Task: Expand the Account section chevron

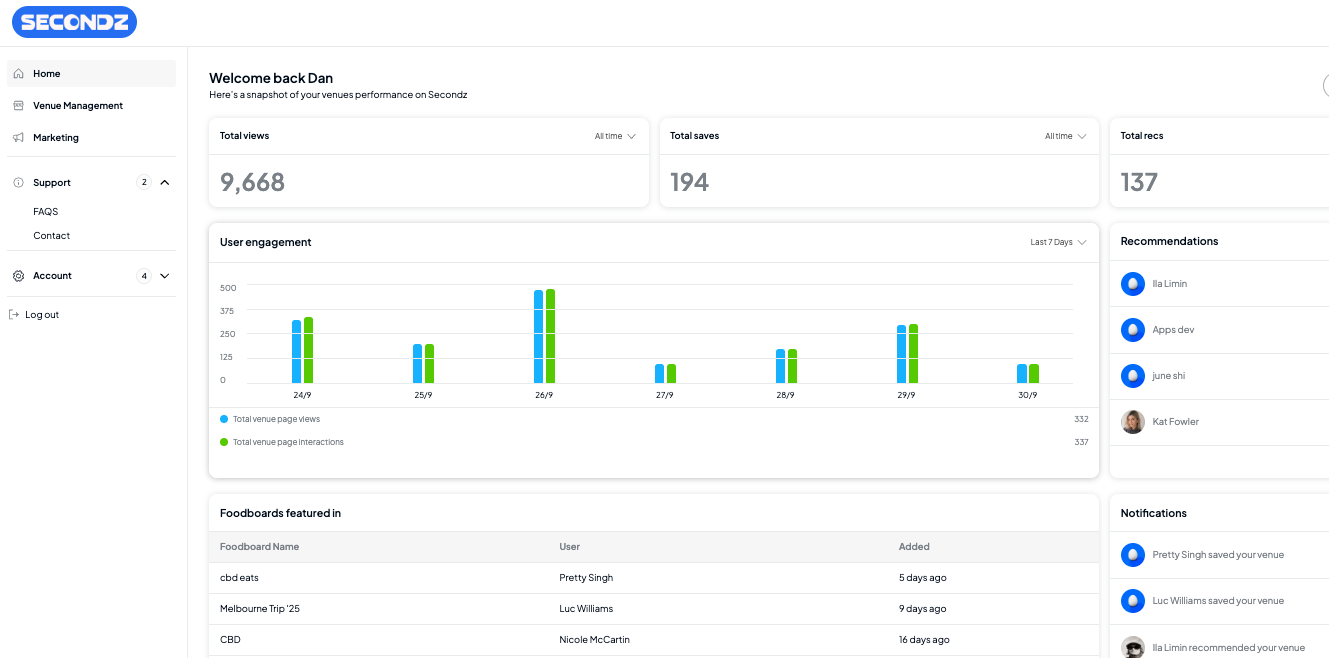Action: click(x=165, y=276)
